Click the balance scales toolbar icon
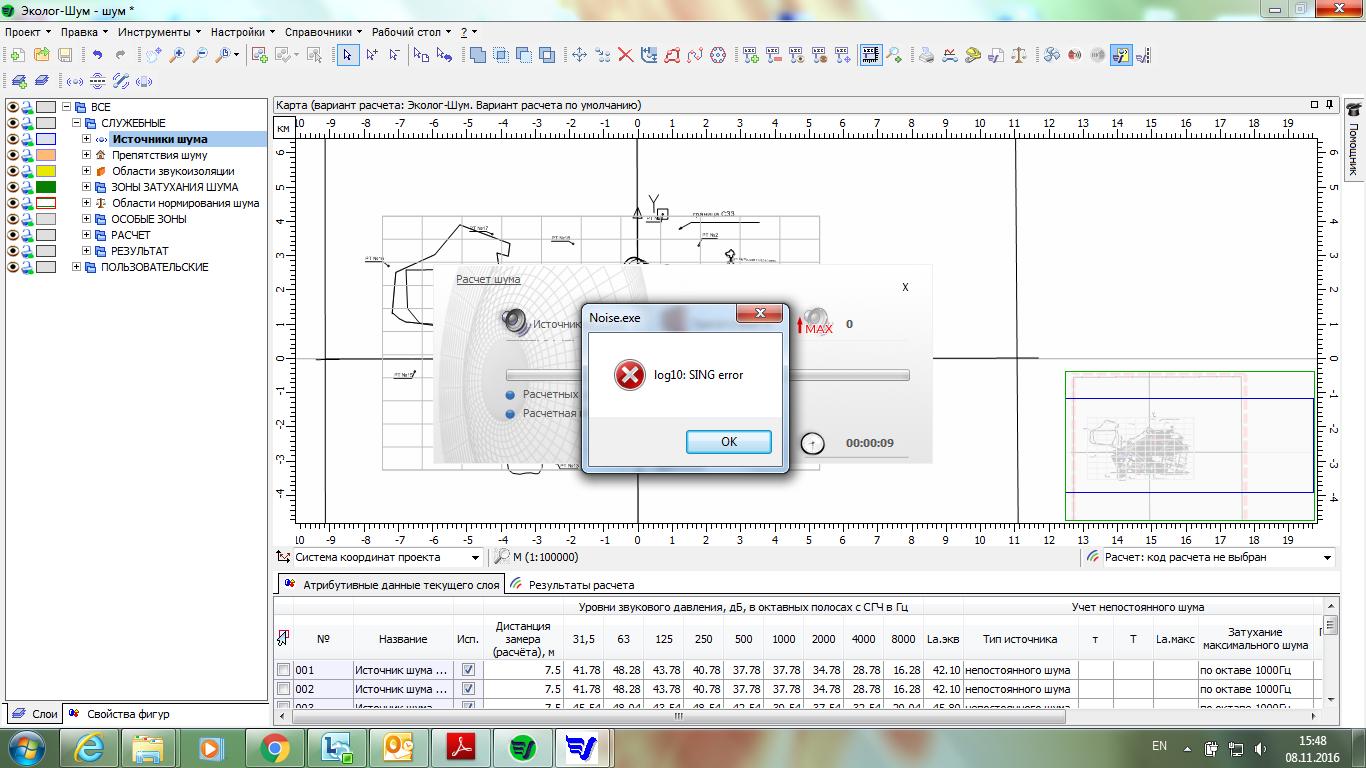 click(1019, 55)
